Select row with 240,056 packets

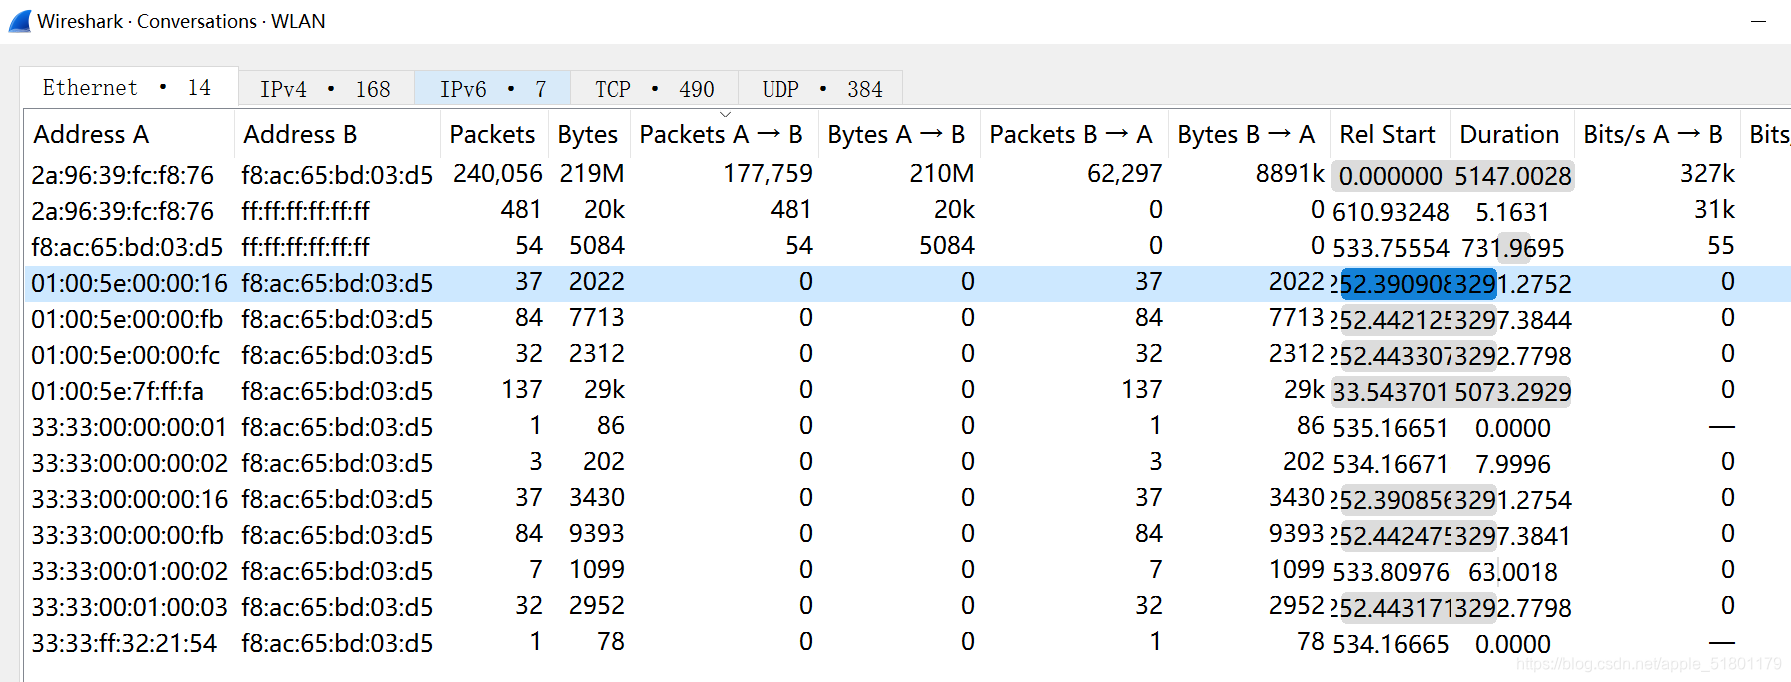coord(906,174)
